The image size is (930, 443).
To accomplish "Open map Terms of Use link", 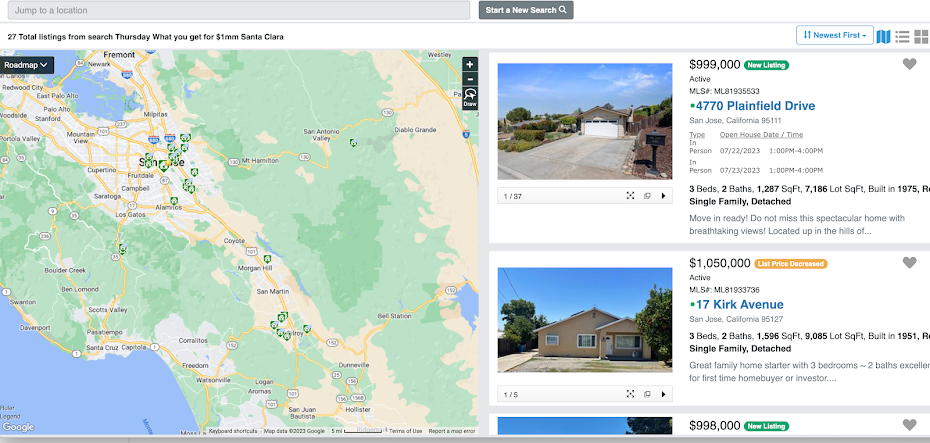I will pos(406,431).
